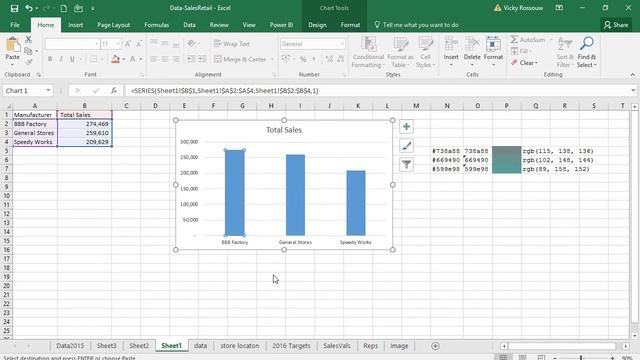Cut the selection with scissors icon
The height and width of the screenshot is (360, 640).
pos(28,40)
